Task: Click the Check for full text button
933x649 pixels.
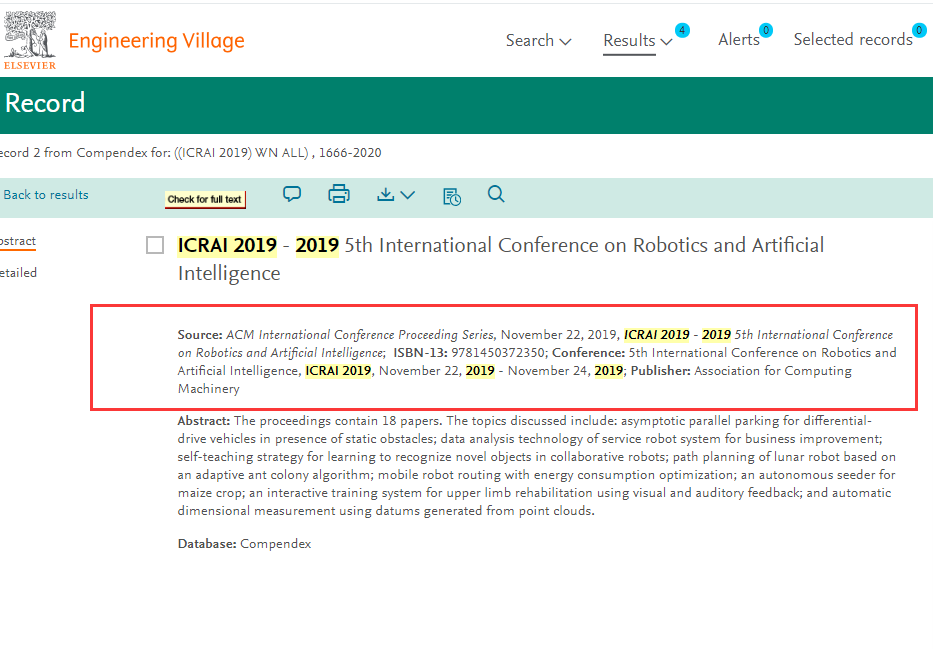Action: click(205, 199)
